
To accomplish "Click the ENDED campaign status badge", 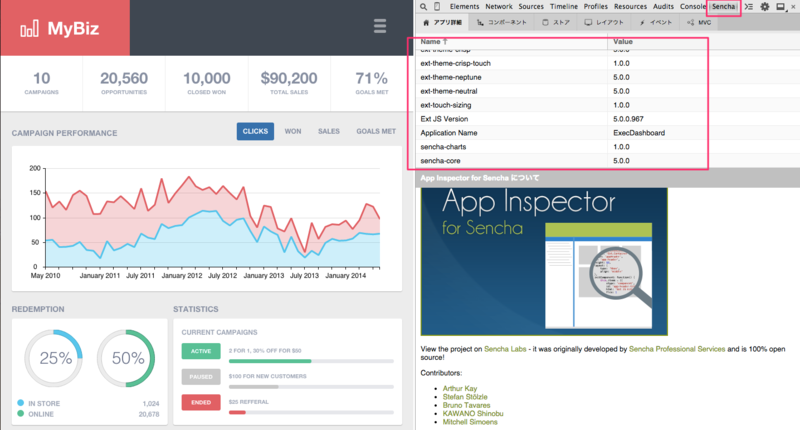I will [201, 402].
